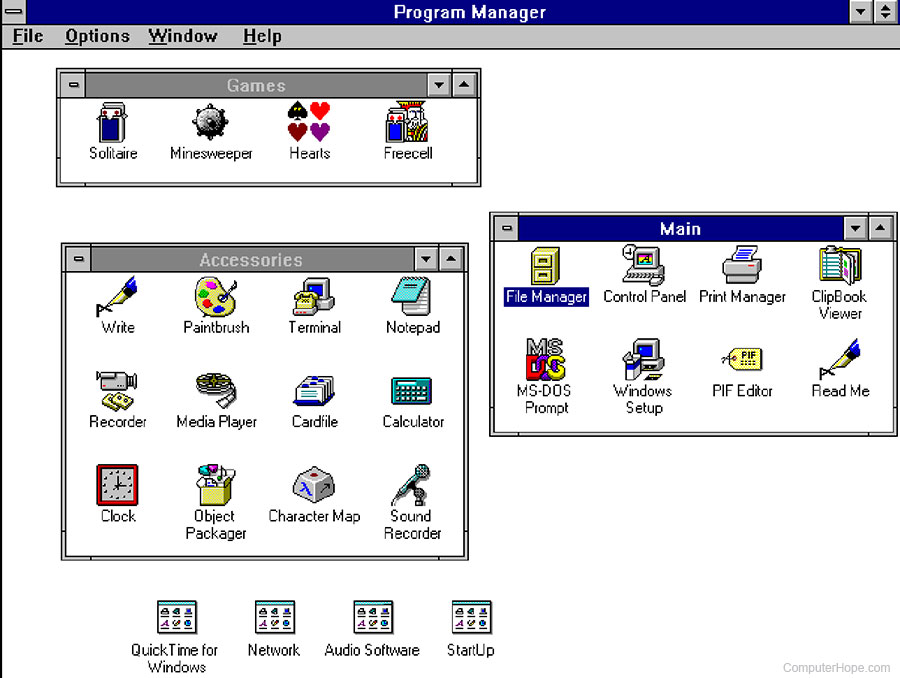Open the Window menu
The image size is (900, 678).
[183, 36]
